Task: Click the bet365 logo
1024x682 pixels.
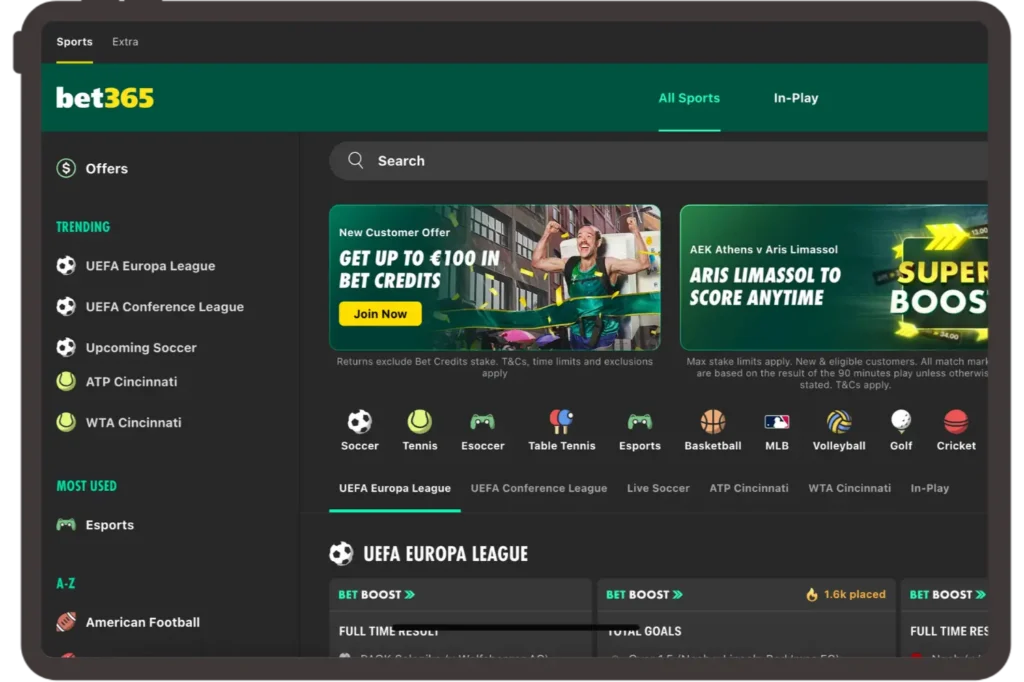Action: pos(104,98)
